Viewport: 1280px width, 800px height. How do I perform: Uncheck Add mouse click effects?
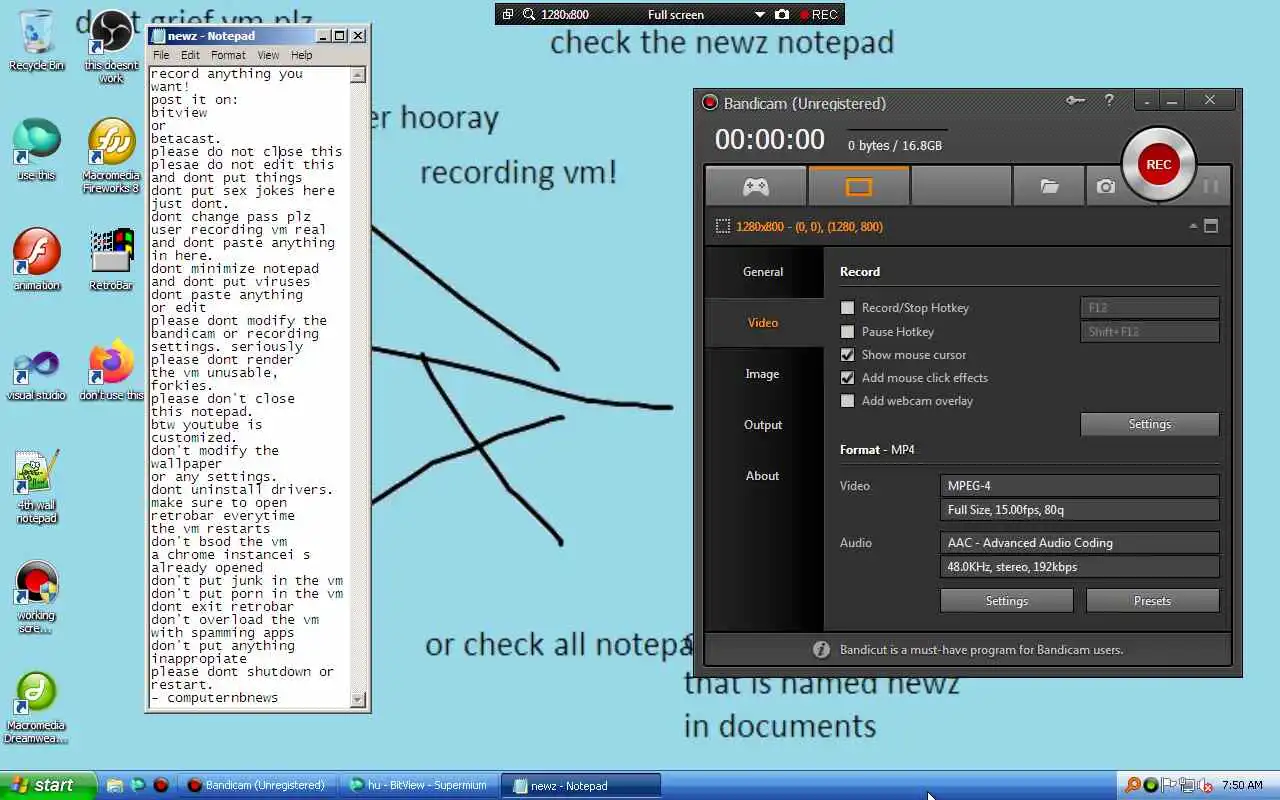pyautogui.click(x=848, y=377)
